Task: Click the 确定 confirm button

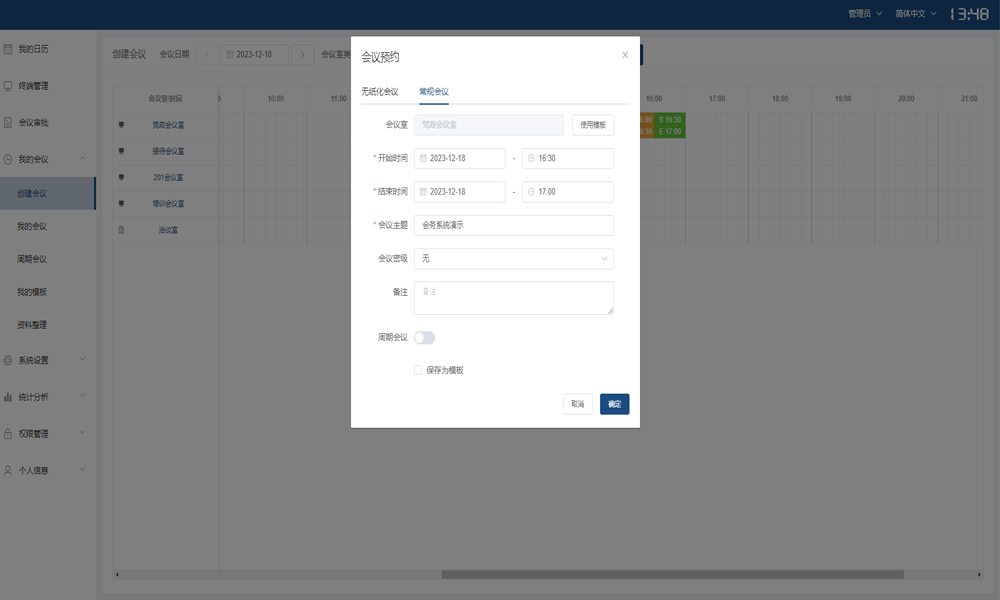Action: [x=614, y=404]
